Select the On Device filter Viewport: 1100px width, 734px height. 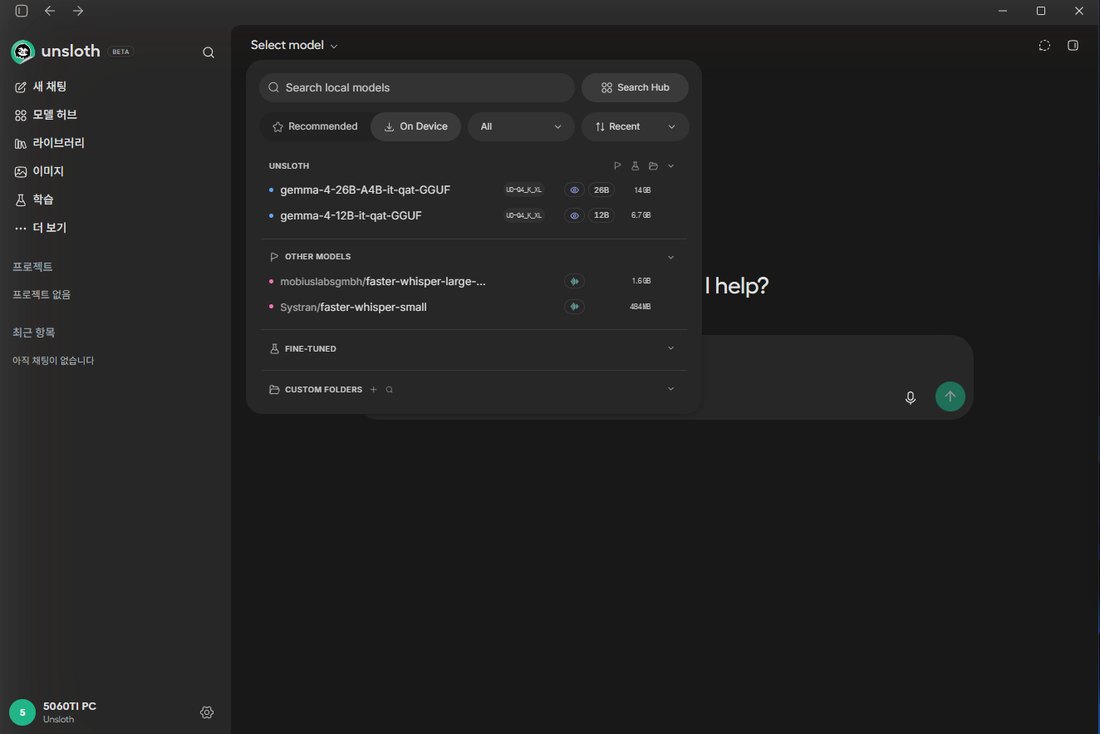pos(416,126)
